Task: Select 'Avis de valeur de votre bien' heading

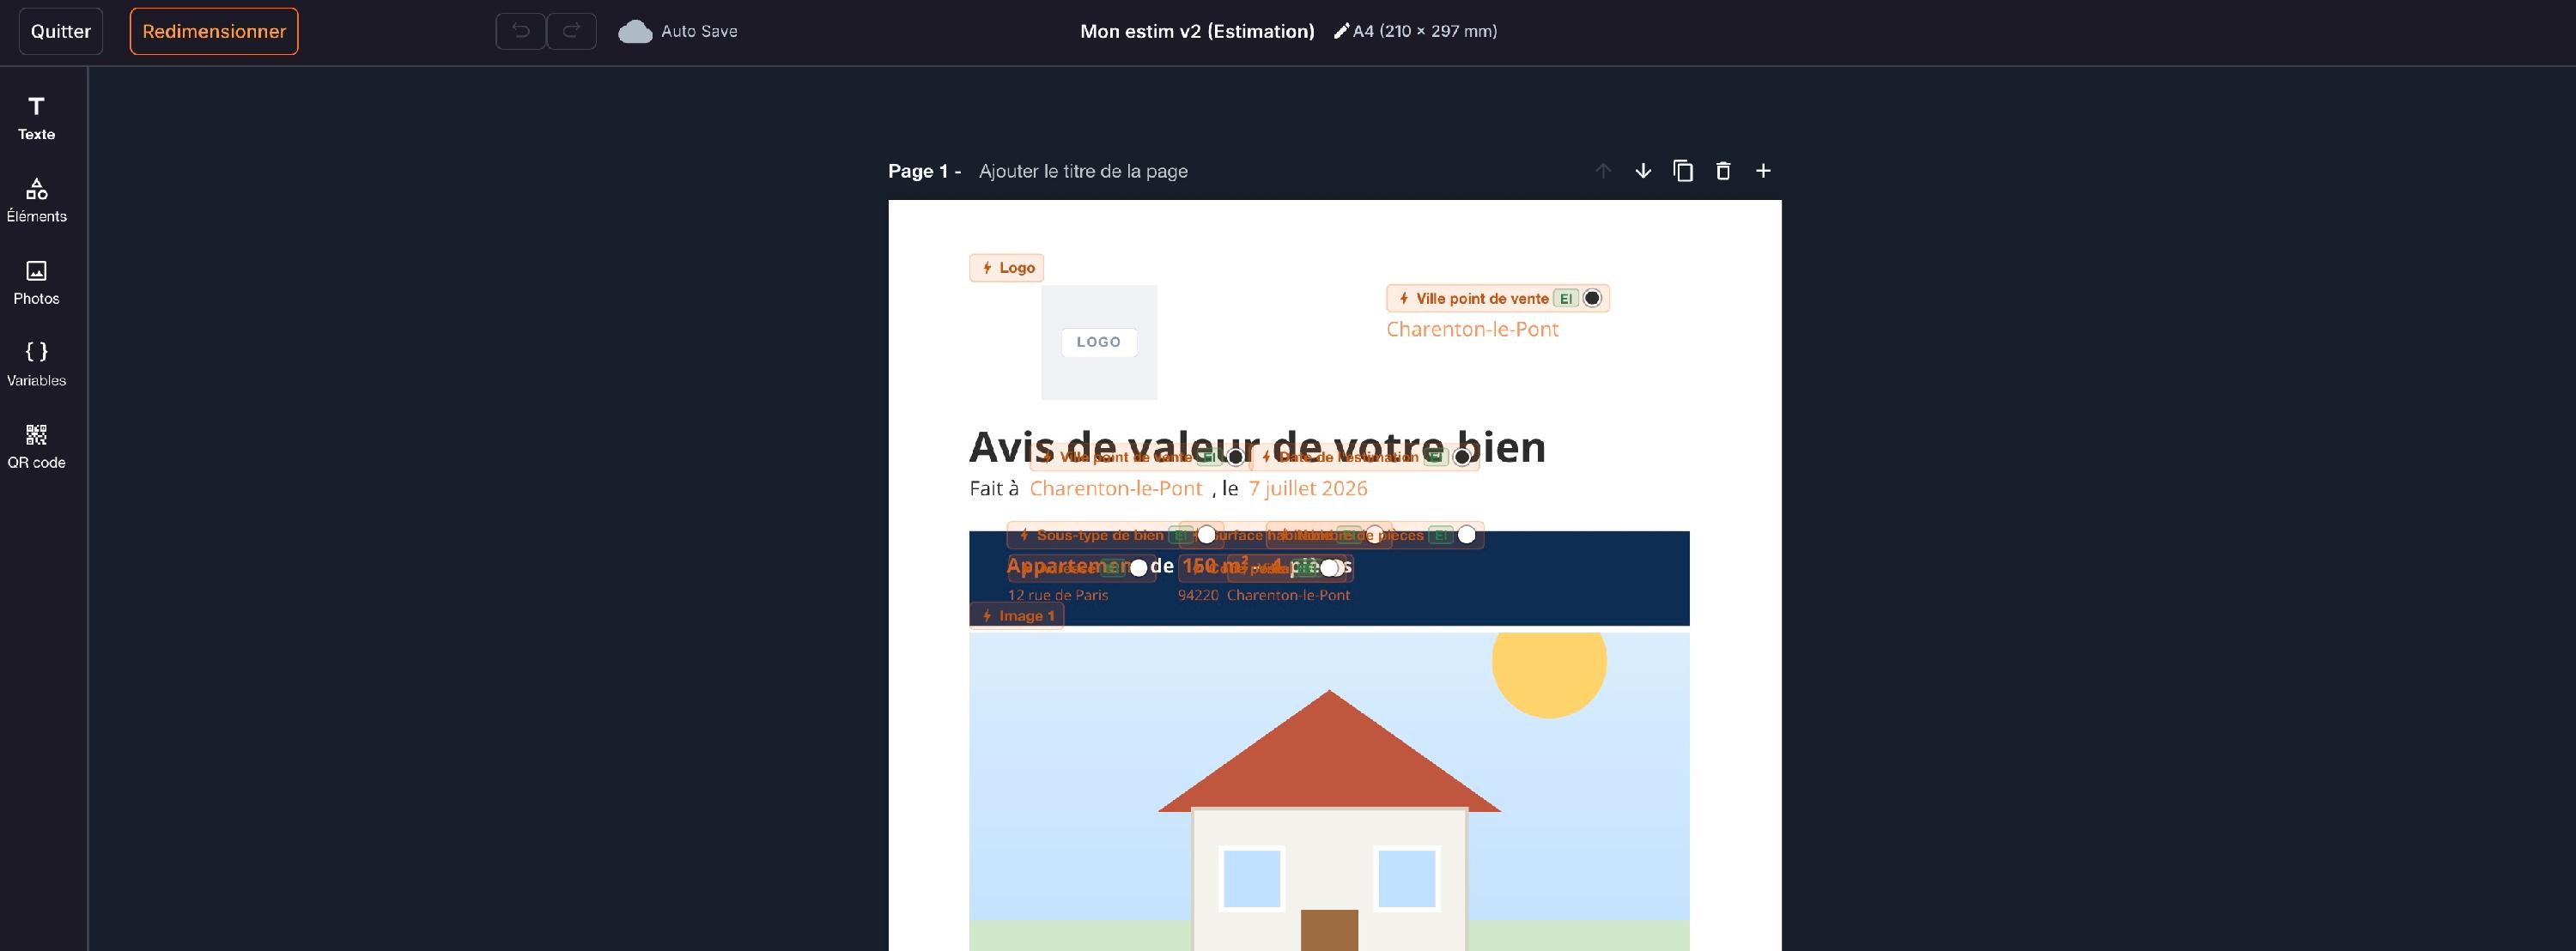Action: 1257,447
